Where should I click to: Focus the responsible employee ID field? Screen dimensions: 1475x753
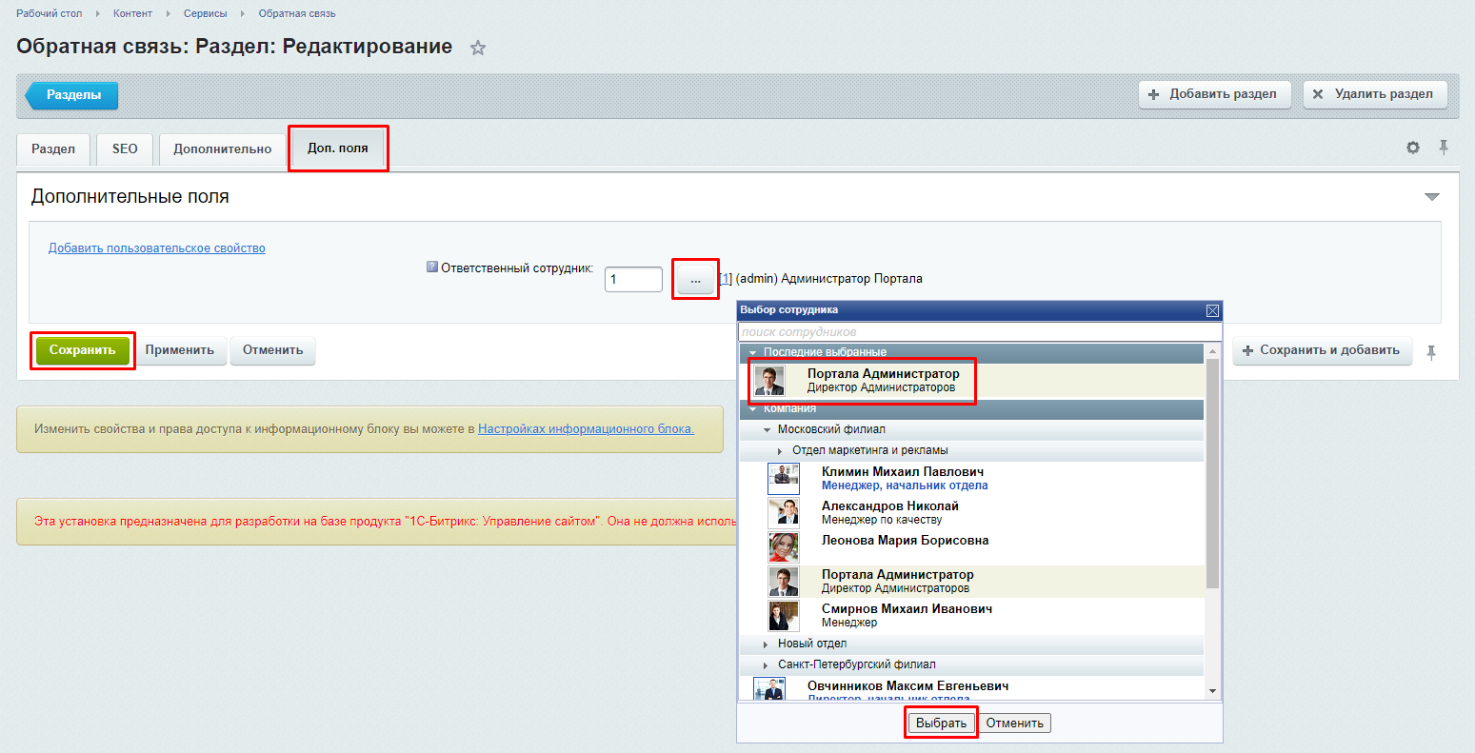634,279
